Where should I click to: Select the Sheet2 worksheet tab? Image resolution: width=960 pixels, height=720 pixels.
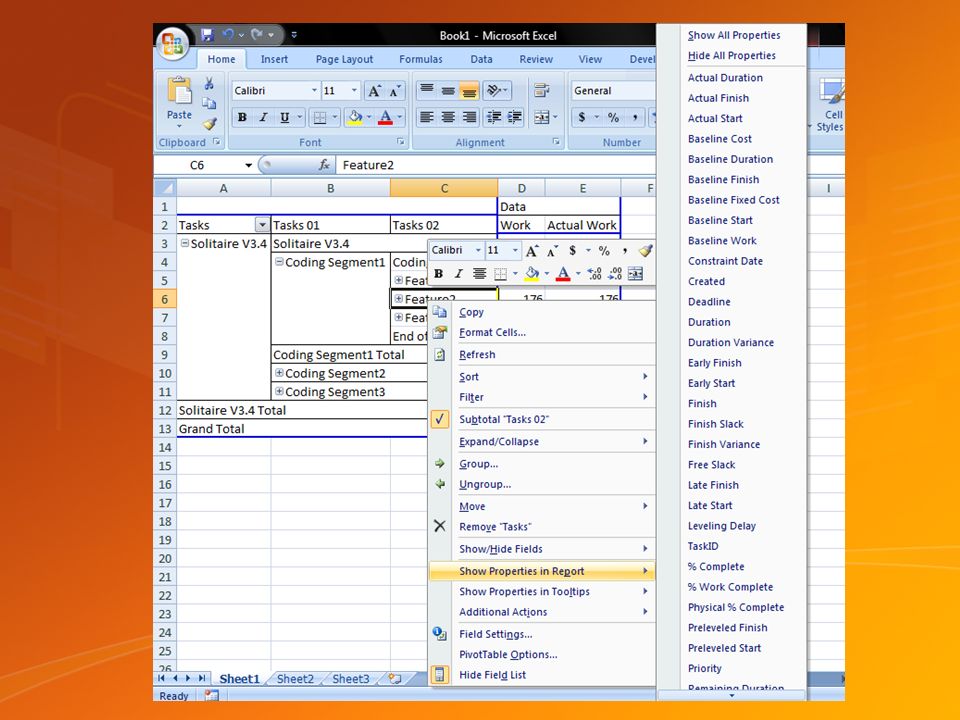tap(294, 679)
